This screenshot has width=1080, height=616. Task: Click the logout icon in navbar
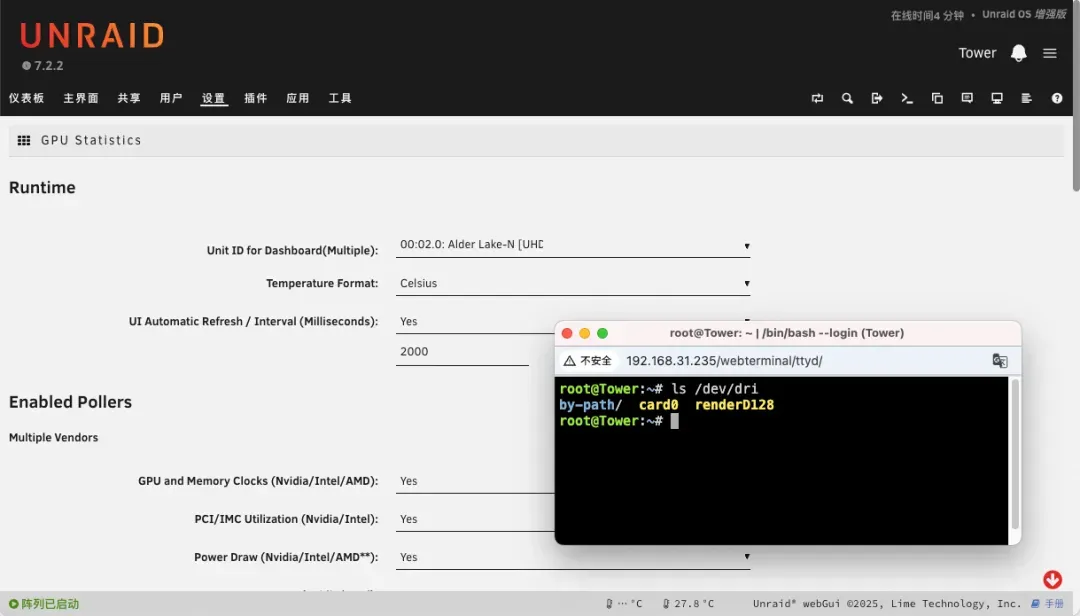tap(877, 98)
